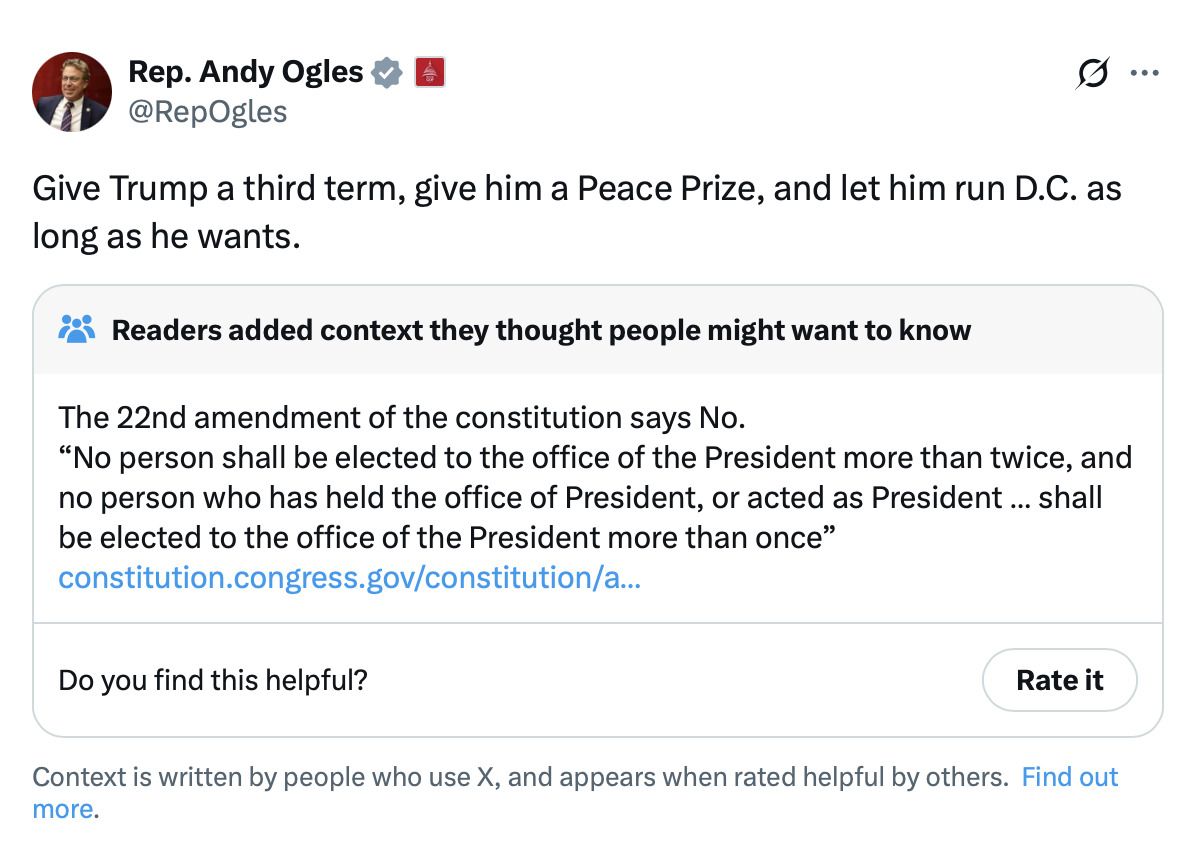Follow the "Find out" link text

[1069, 777]
